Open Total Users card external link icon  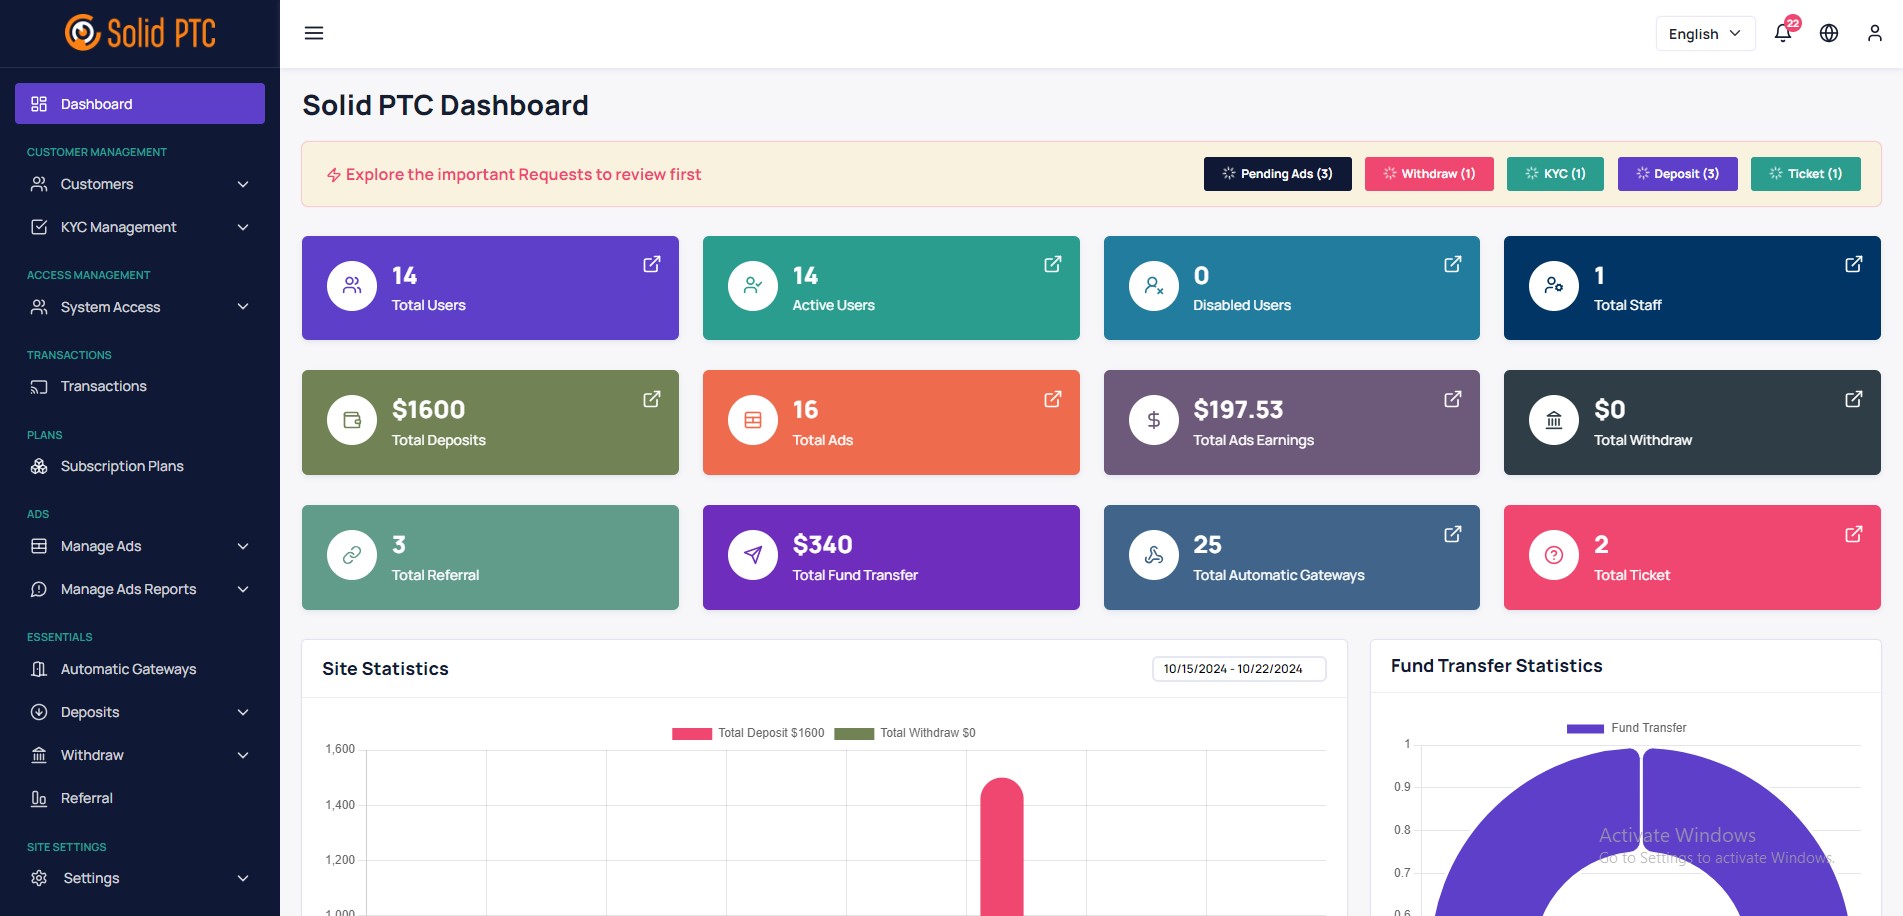pyautogui.click(x=651, y=264)
